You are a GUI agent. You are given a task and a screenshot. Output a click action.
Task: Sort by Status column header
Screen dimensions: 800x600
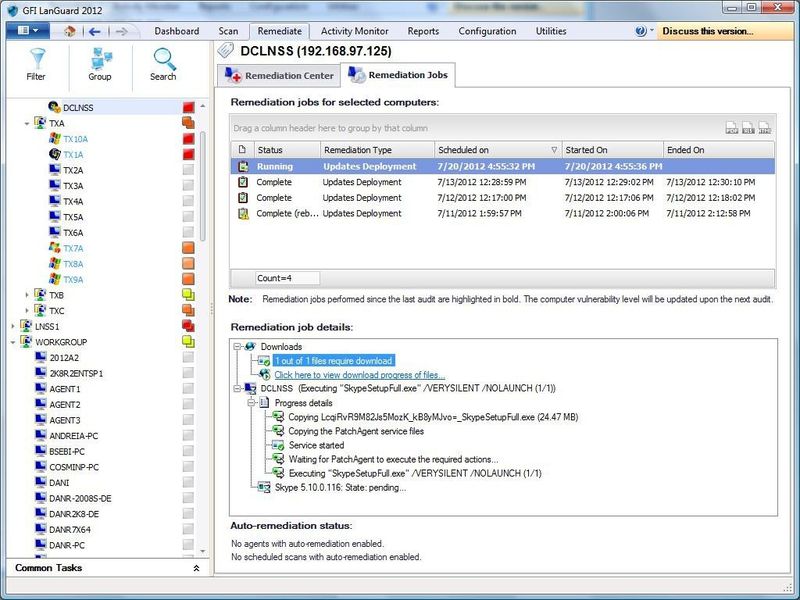point(287,149)
